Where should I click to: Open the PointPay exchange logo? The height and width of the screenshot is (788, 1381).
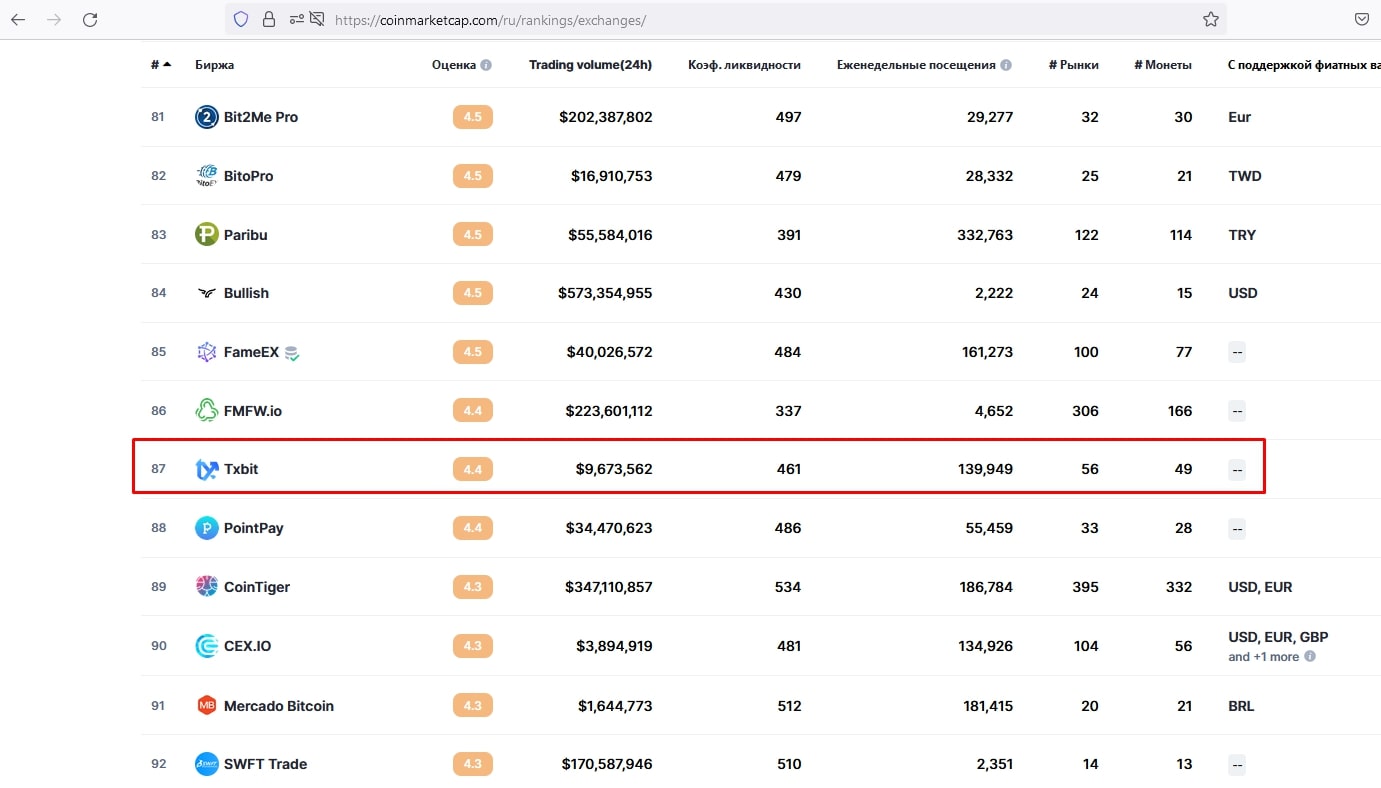tap(206, 528)
